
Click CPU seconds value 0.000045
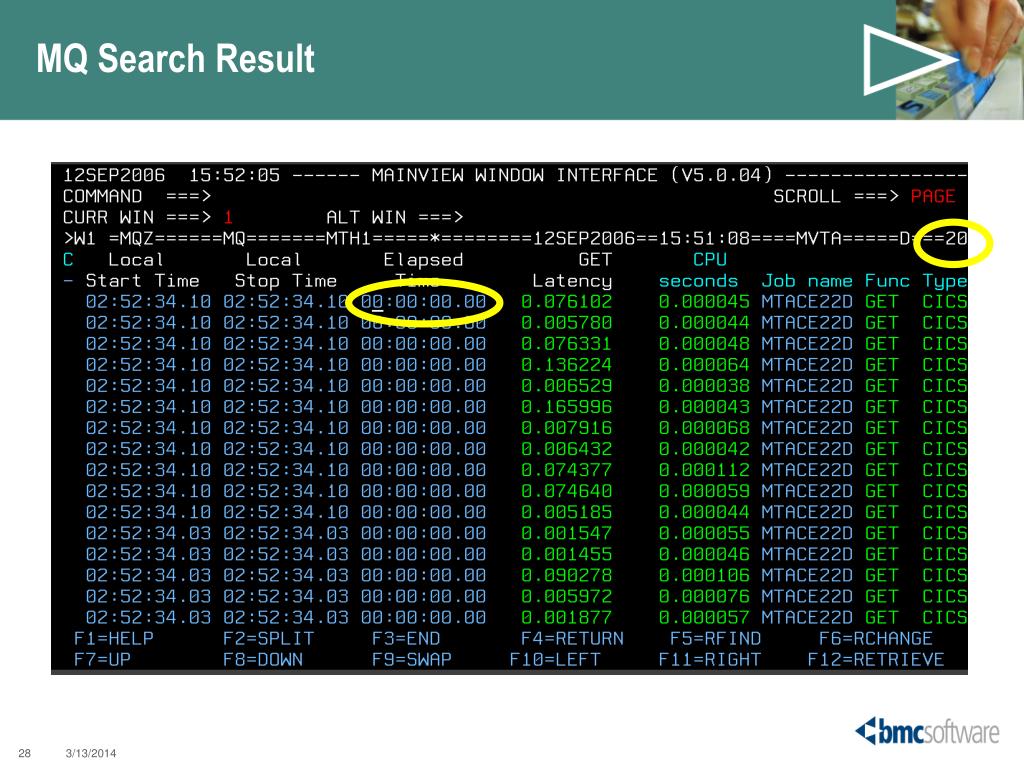click(704, 302)
